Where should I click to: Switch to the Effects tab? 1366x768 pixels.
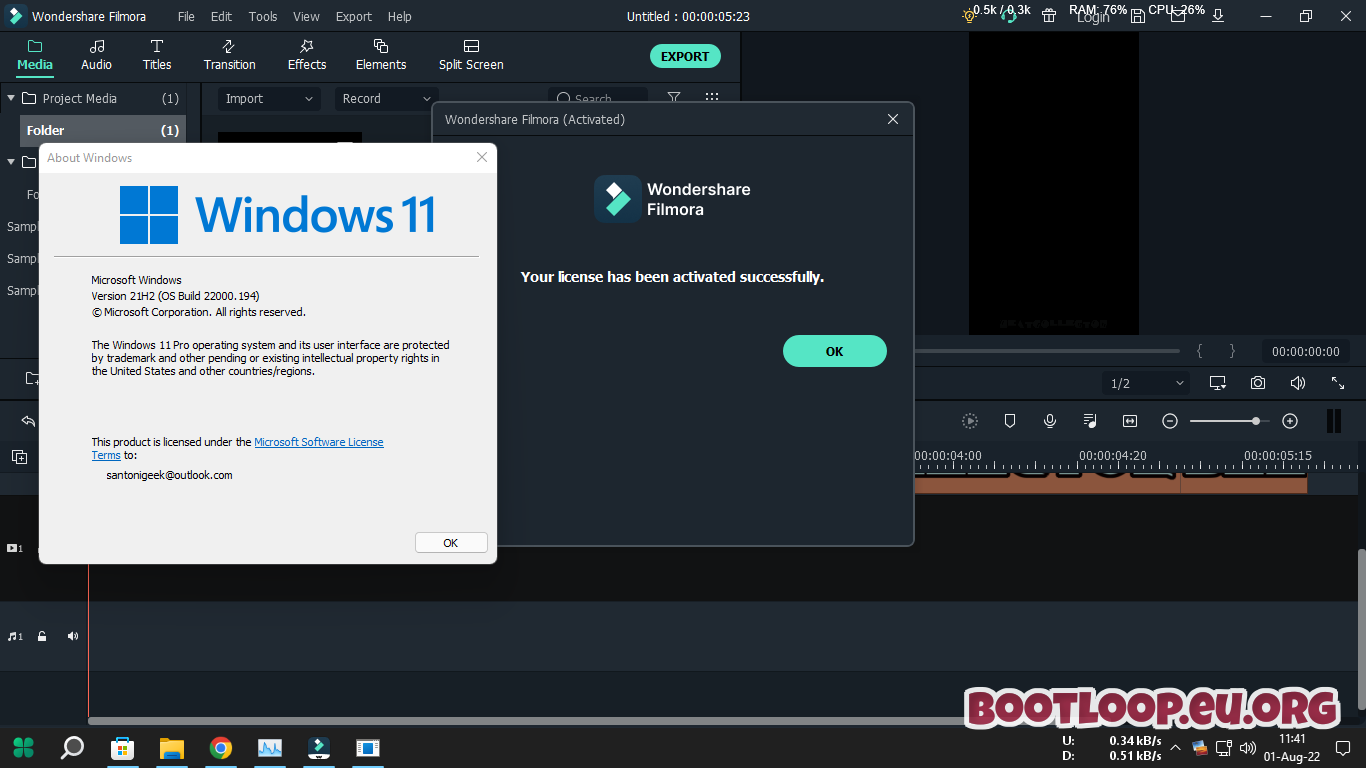tap(307, 56)
